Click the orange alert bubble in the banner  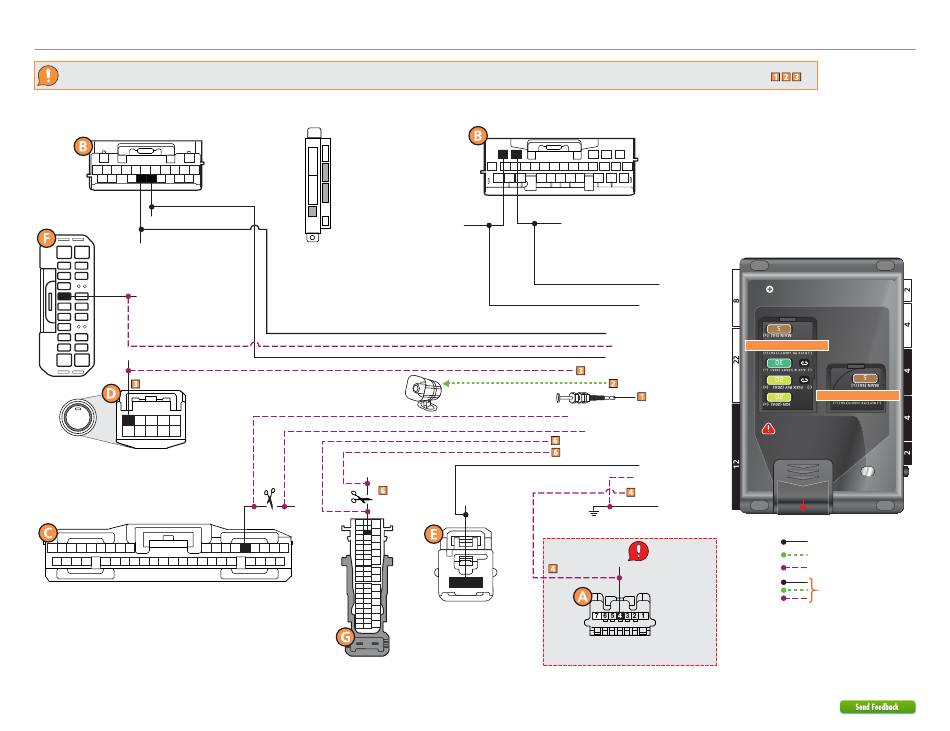[48, 76]
